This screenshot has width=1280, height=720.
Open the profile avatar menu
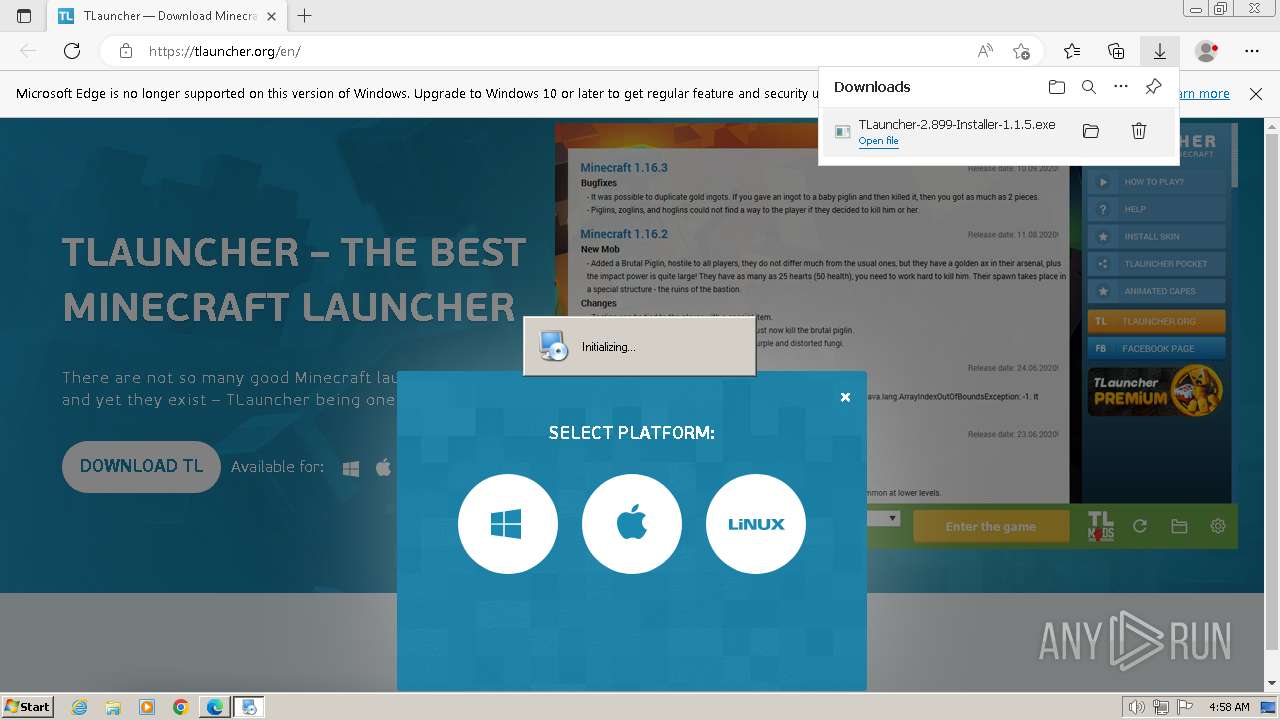[1207, 51]
